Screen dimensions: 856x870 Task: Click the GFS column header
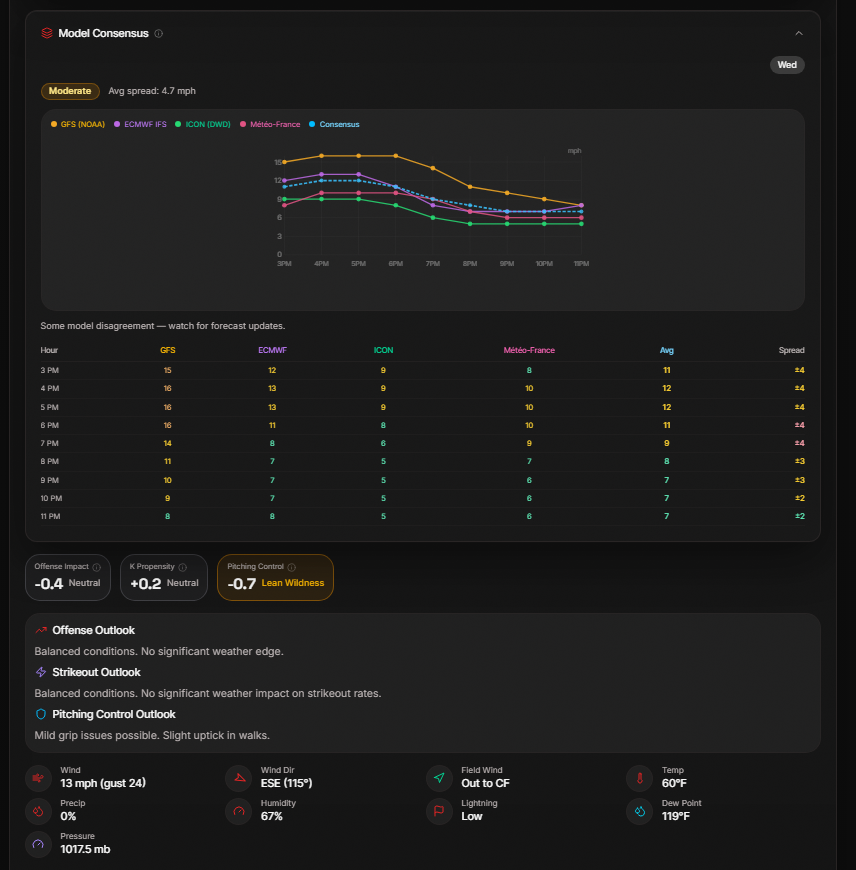(168, 350)
